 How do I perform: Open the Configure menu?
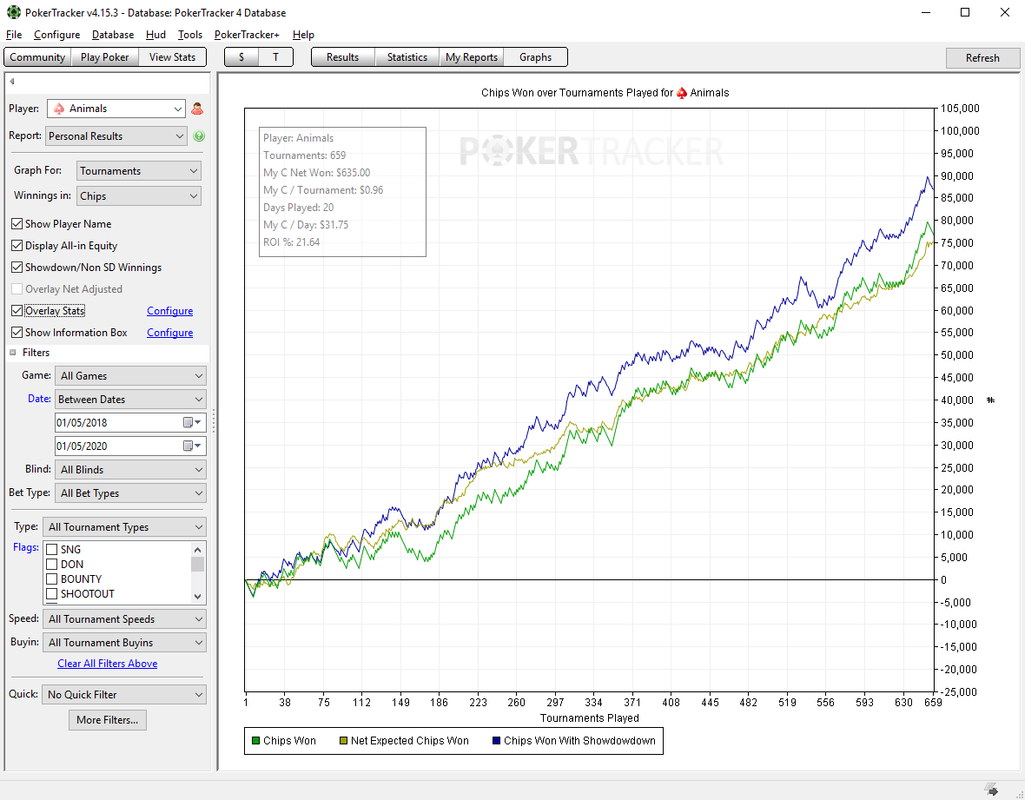coord(57,35)
